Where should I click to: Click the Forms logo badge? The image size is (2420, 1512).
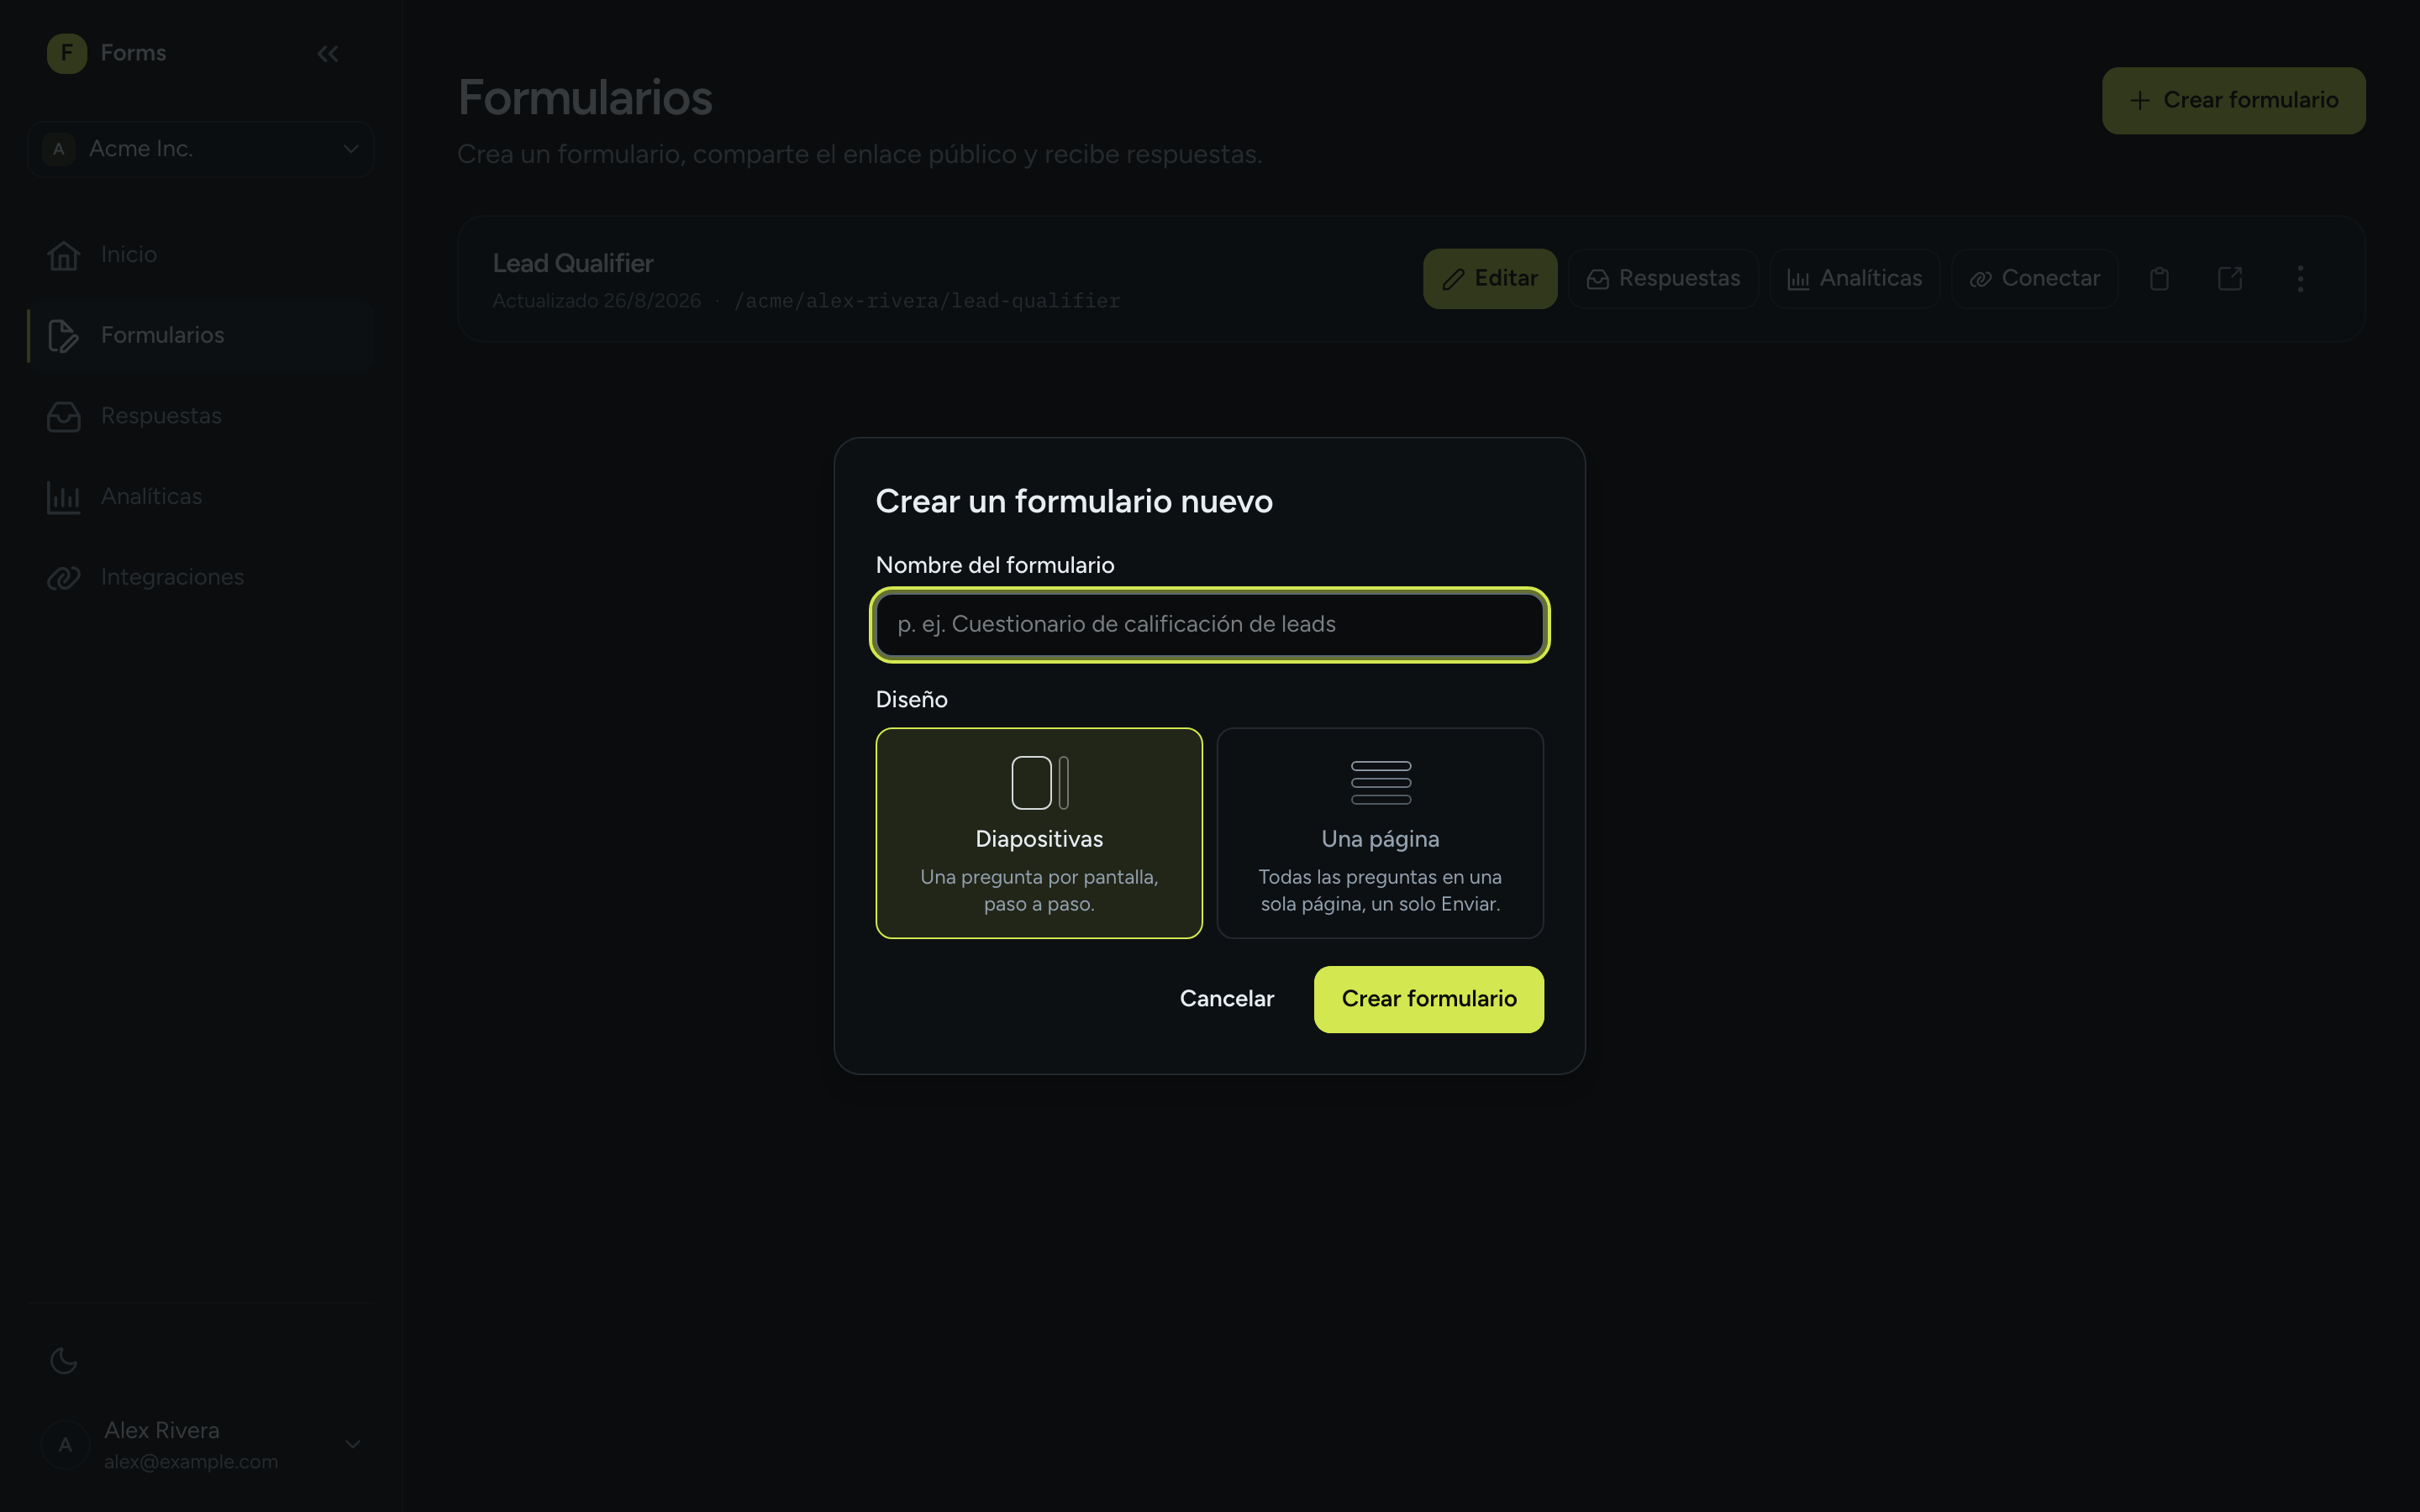(67, 53)
